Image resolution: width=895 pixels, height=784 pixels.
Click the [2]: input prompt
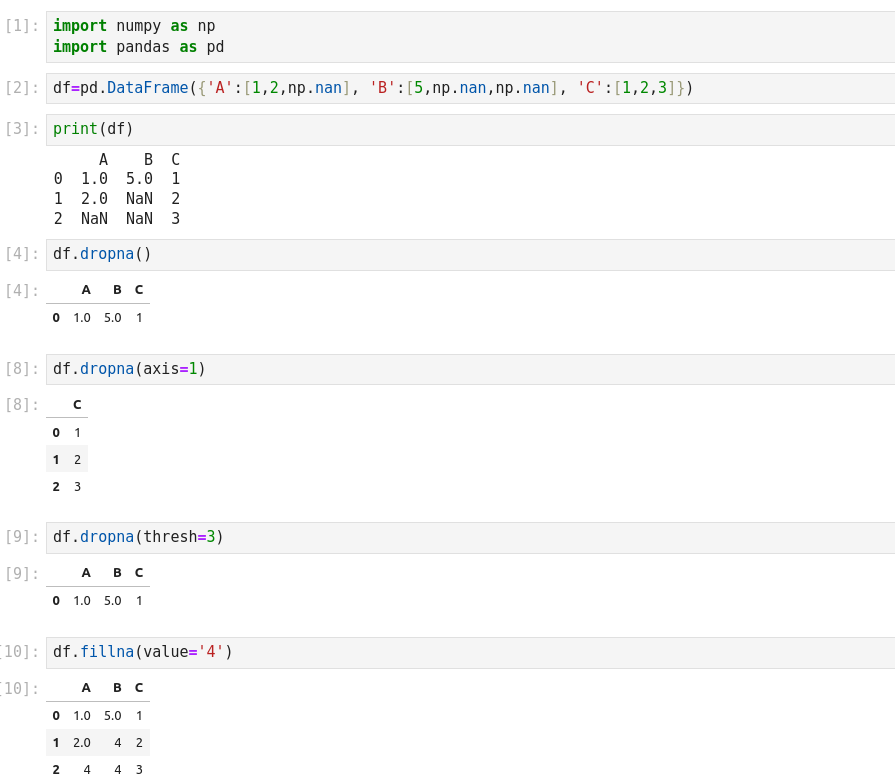tap(22, 88)
